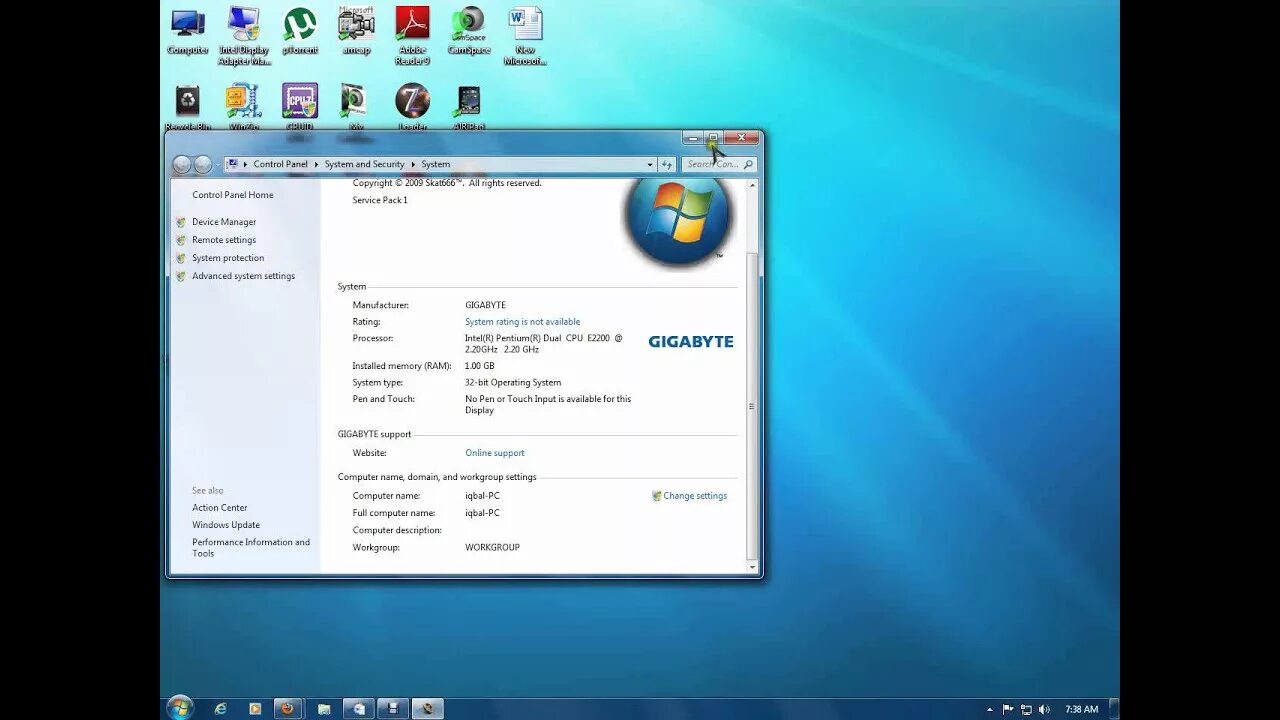
Task: Open Advanced system settings link
Action: click(243, 276)
